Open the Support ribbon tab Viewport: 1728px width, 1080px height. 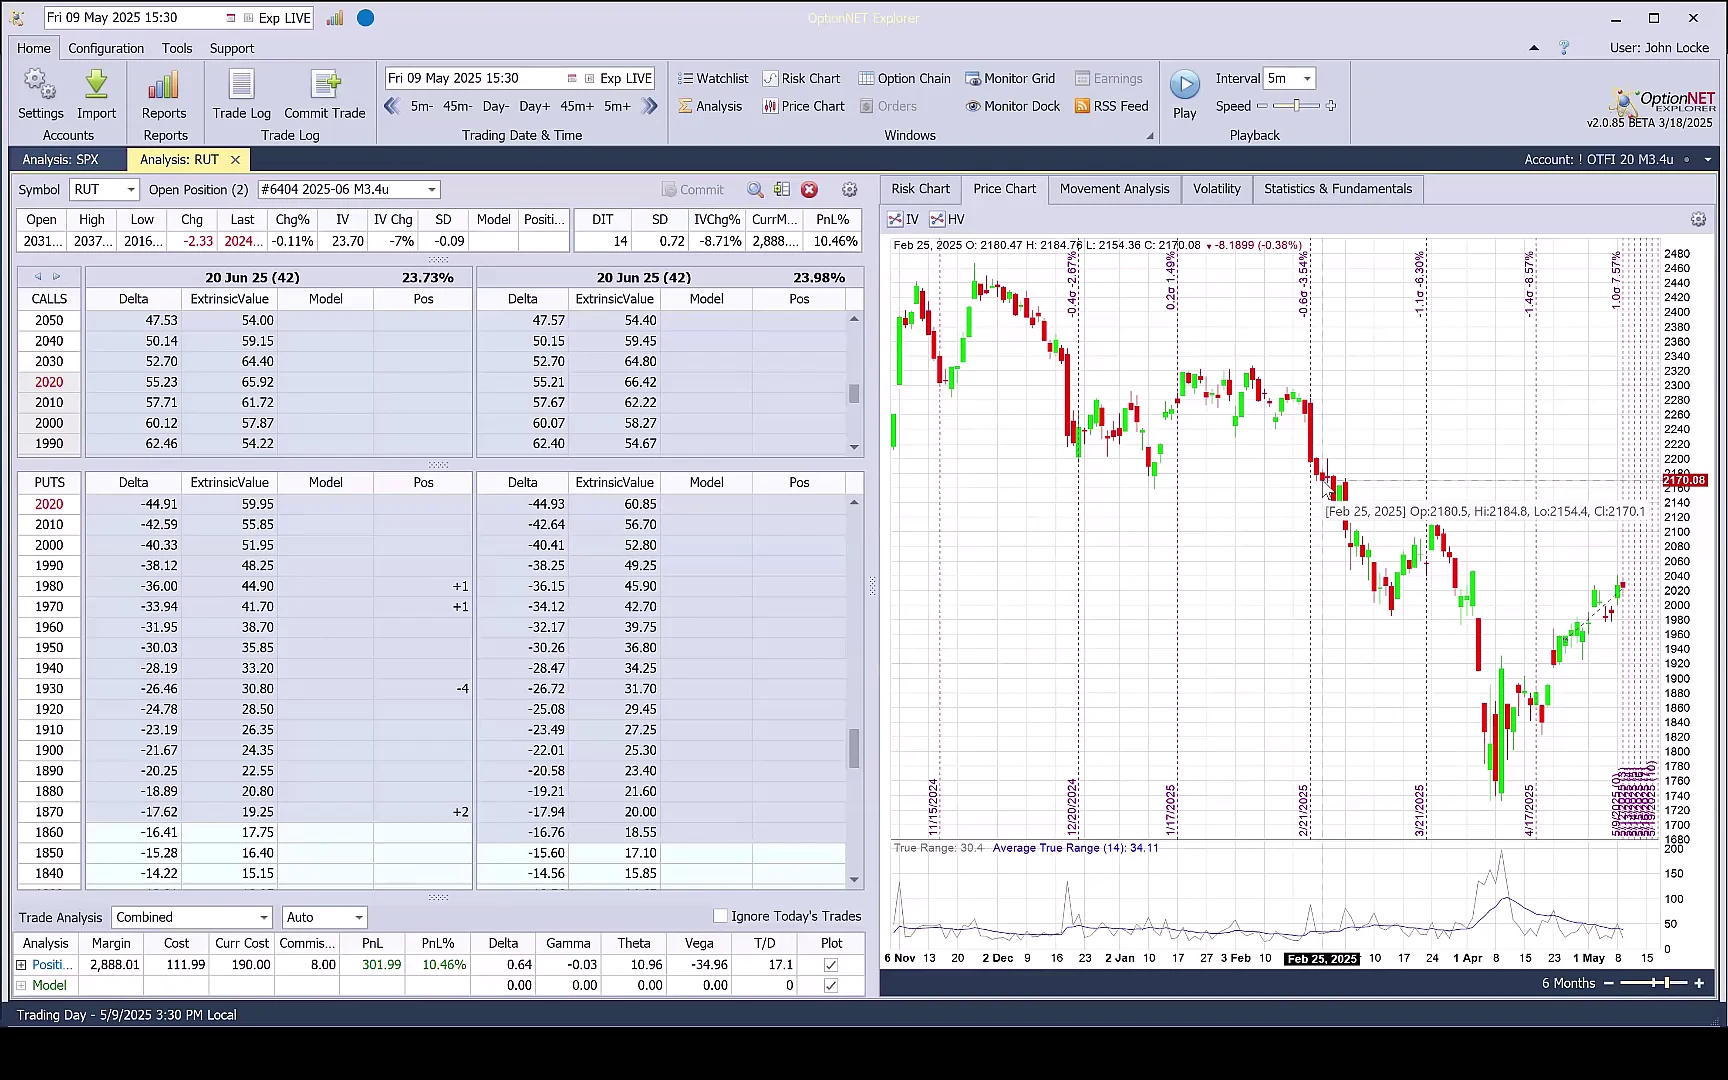[232, 48]
